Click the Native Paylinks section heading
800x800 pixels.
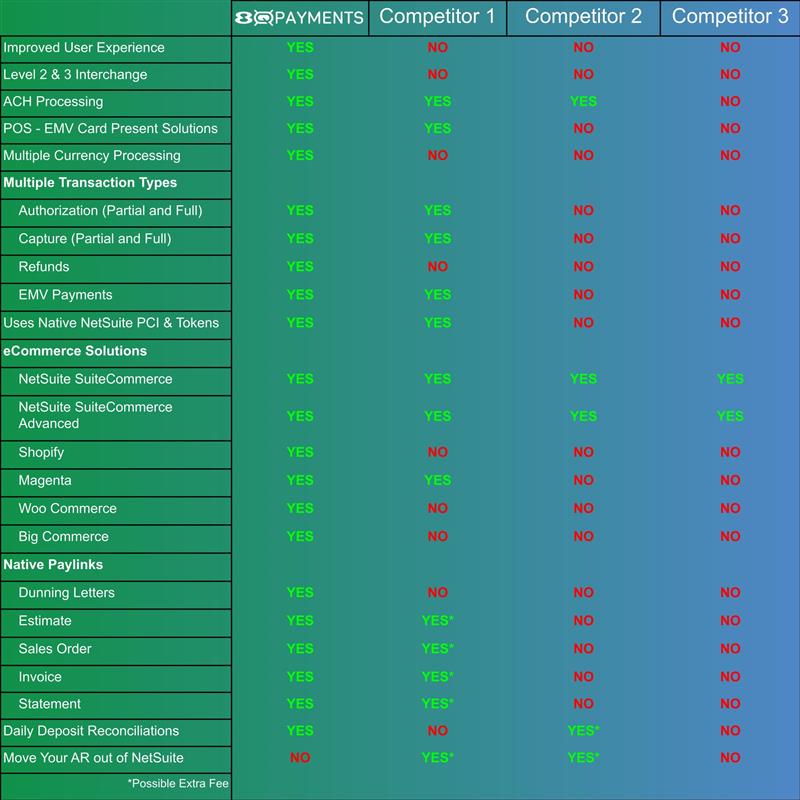[53, 565]
